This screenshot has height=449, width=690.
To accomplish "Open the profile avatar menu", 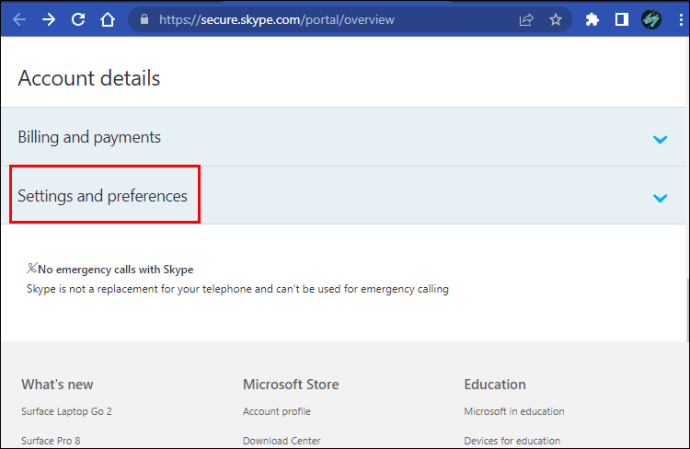I will click(651, 19).
